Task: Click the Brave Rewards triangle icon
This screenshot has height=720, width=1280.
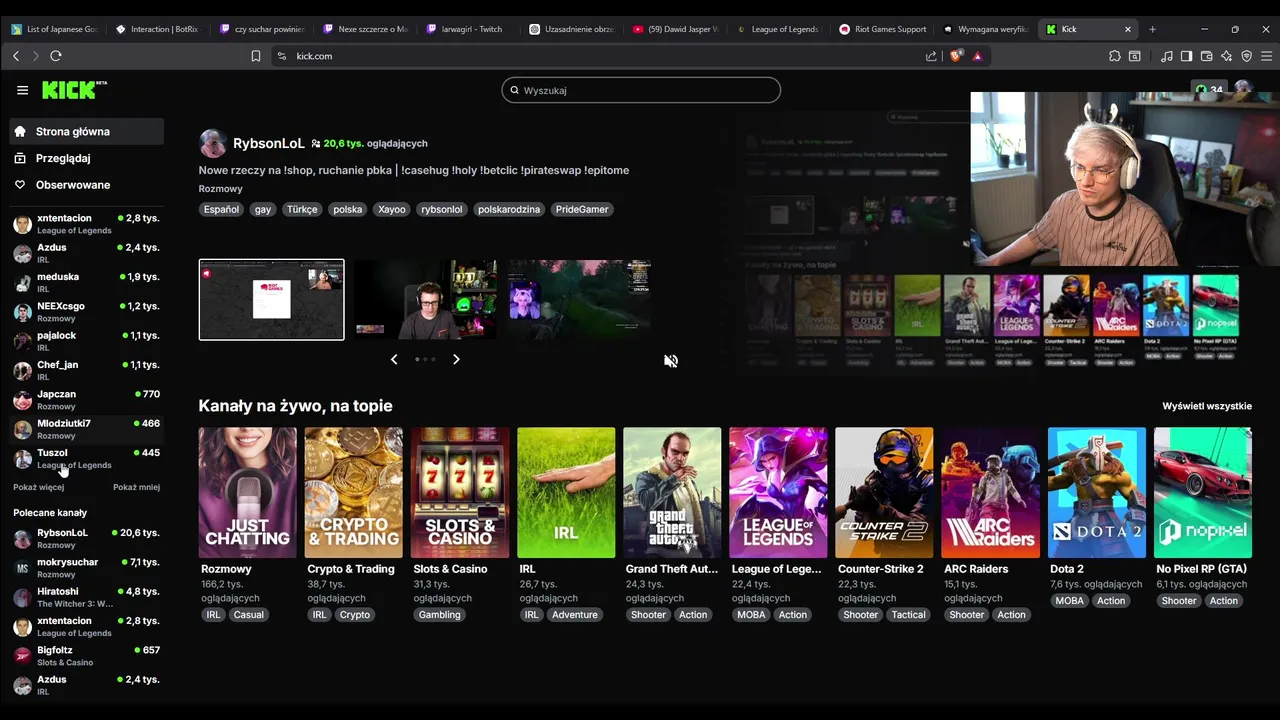Action: [x=977, y=56]
